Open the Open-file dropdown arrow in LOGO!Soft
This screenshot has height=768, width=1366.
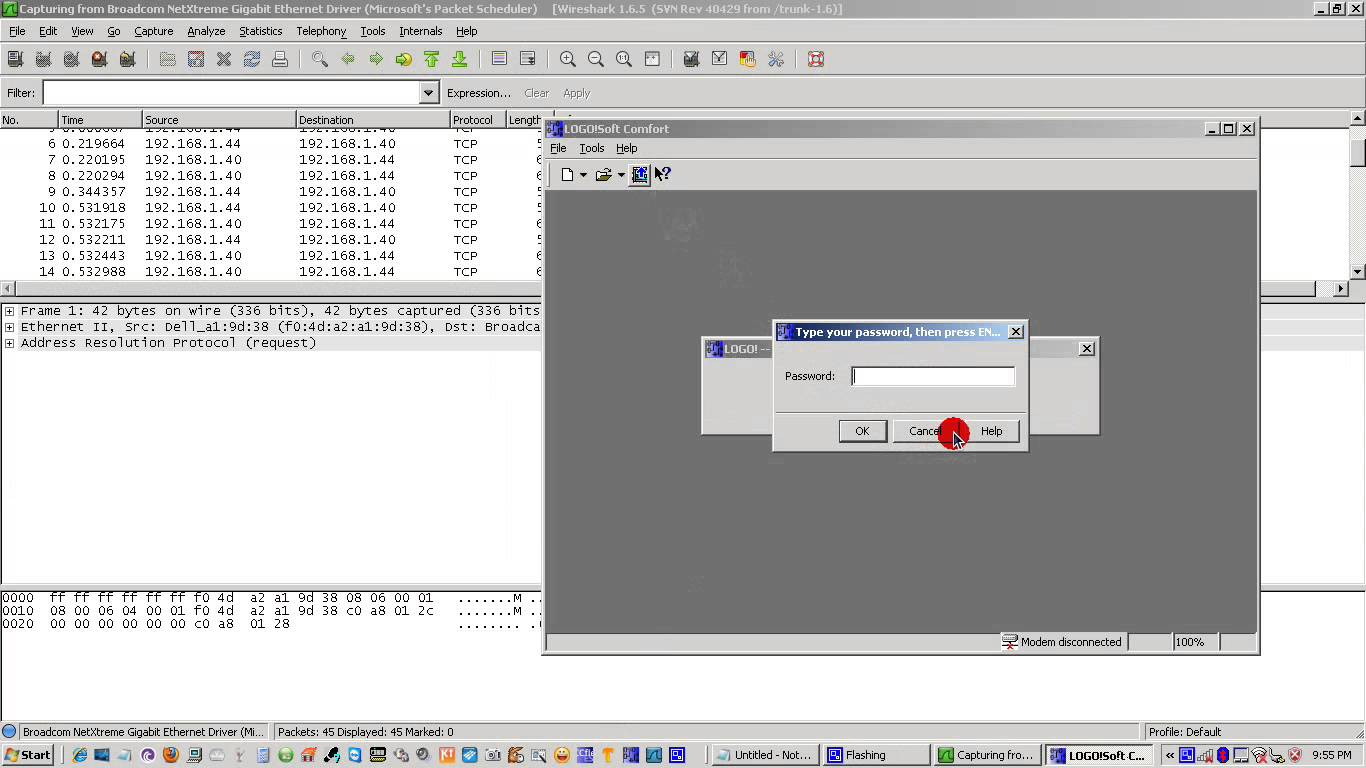pos(621,175)
